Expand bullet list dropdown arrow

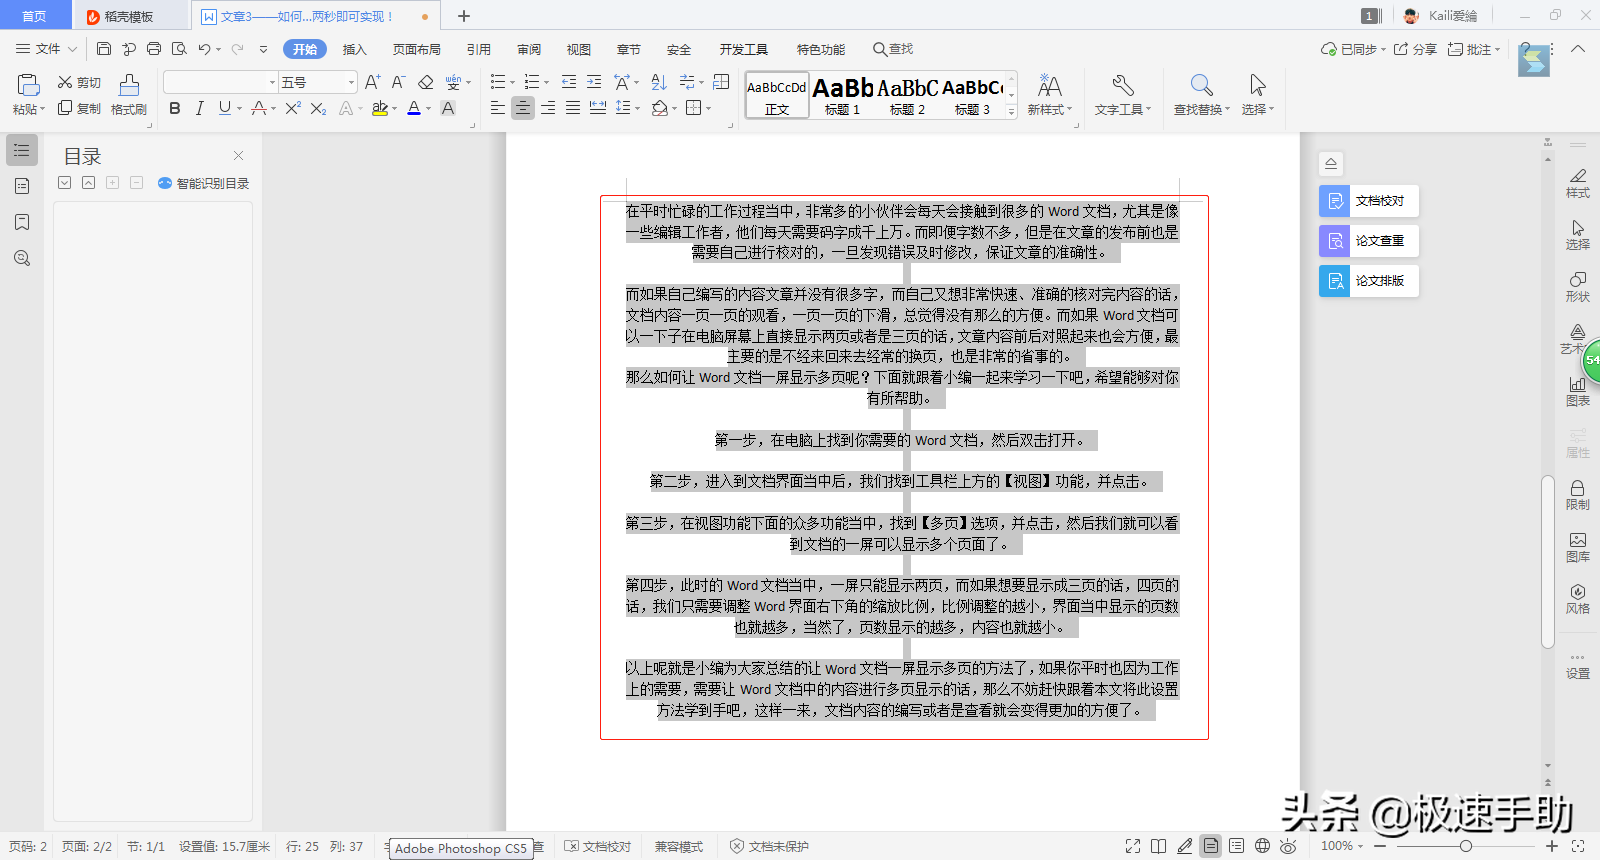(512, 83)
